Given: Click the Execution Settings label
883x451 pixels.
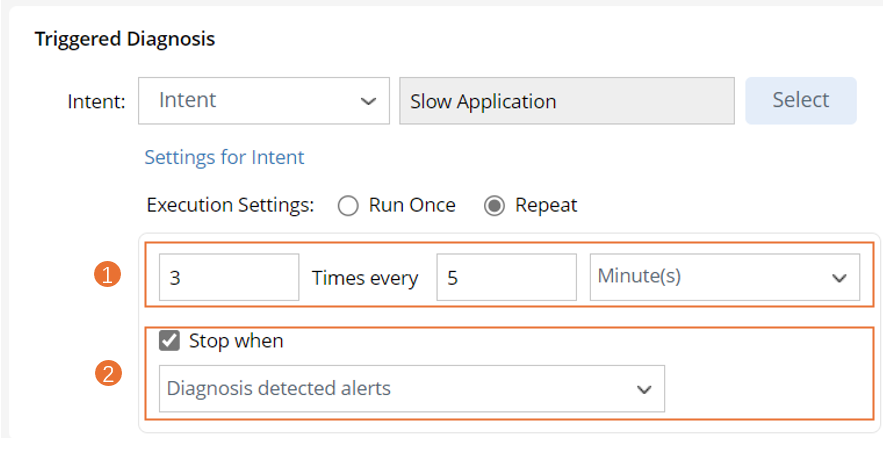Looking at the screenshot, I should [230, 205].
